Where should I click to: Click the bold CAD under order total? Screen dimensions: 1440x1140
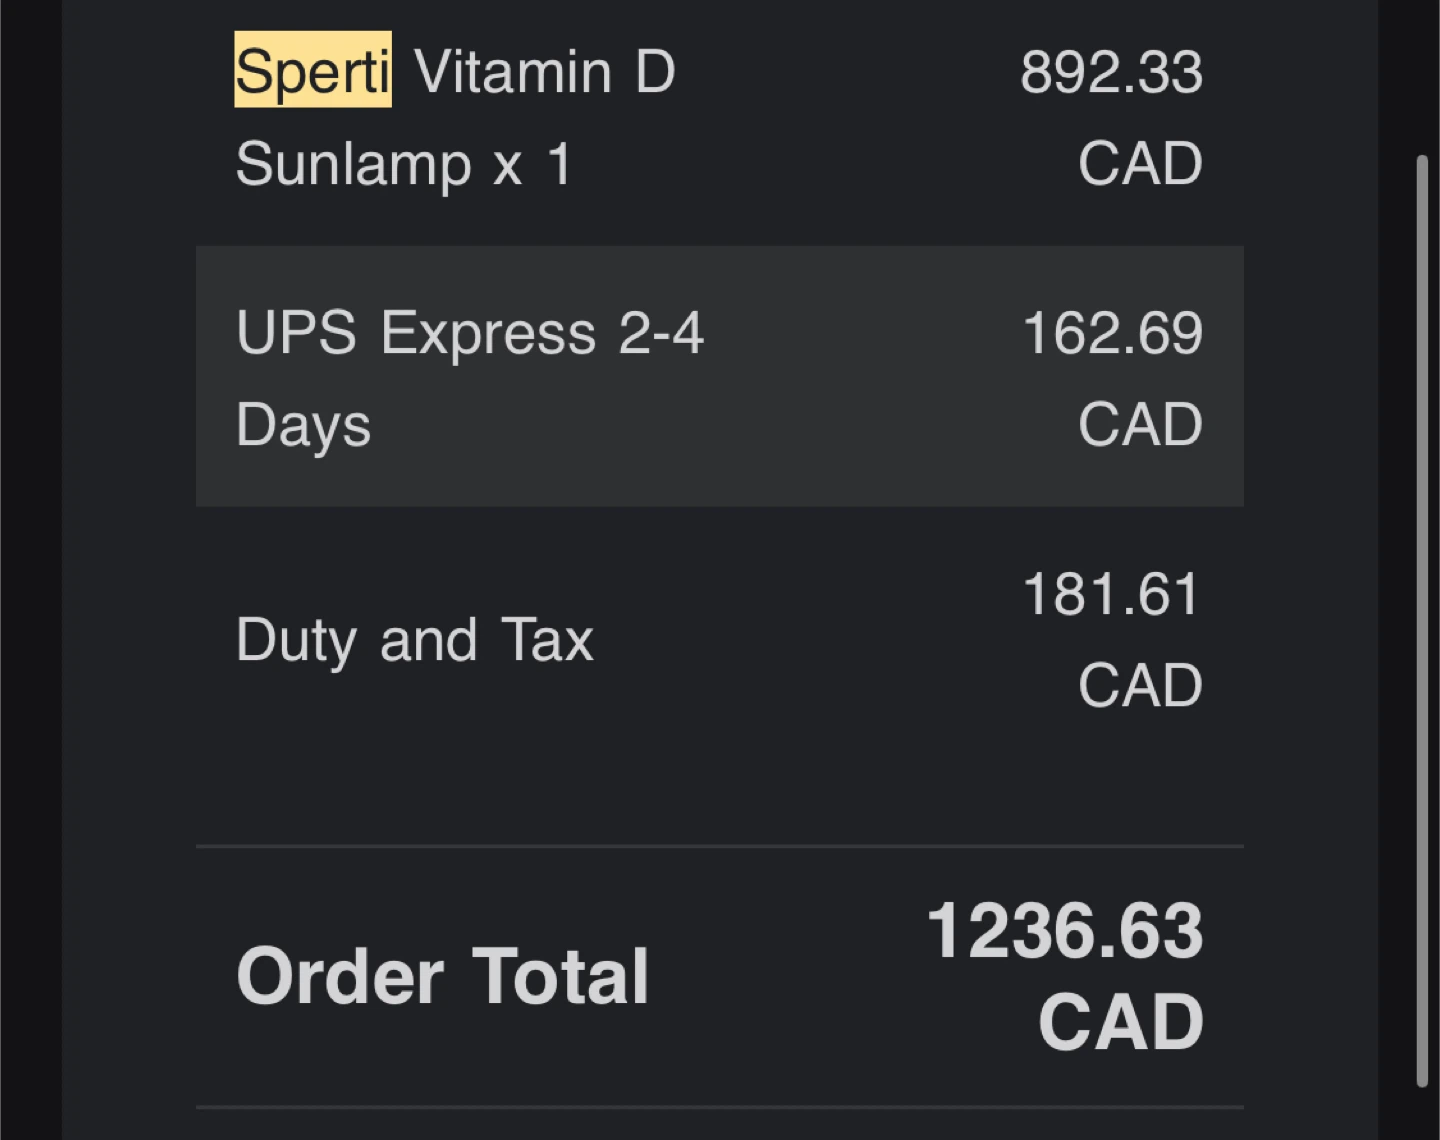[1121, 1022]
